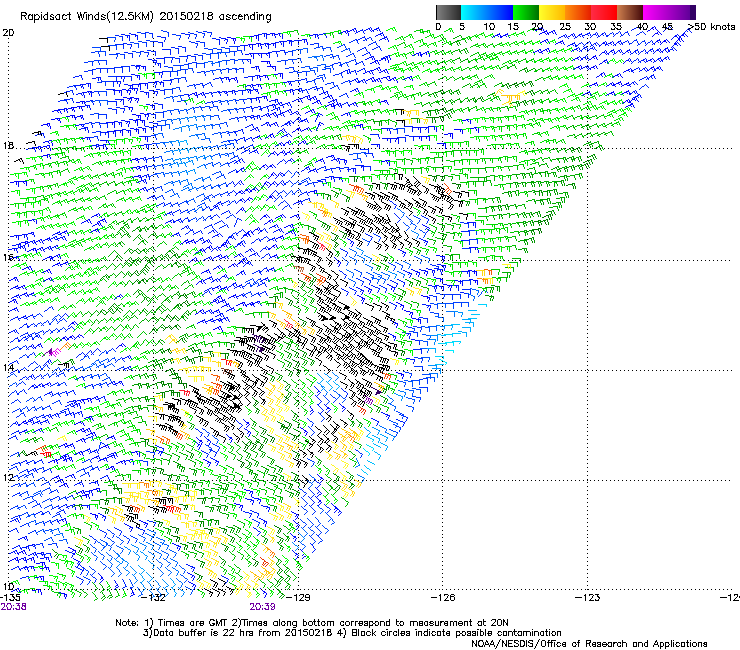This screenshot has height=650, width=740.
Task: Click the 'Rapidscat Winds(12.5KM) 20150218 ascending' title
Action: [146, 17]
